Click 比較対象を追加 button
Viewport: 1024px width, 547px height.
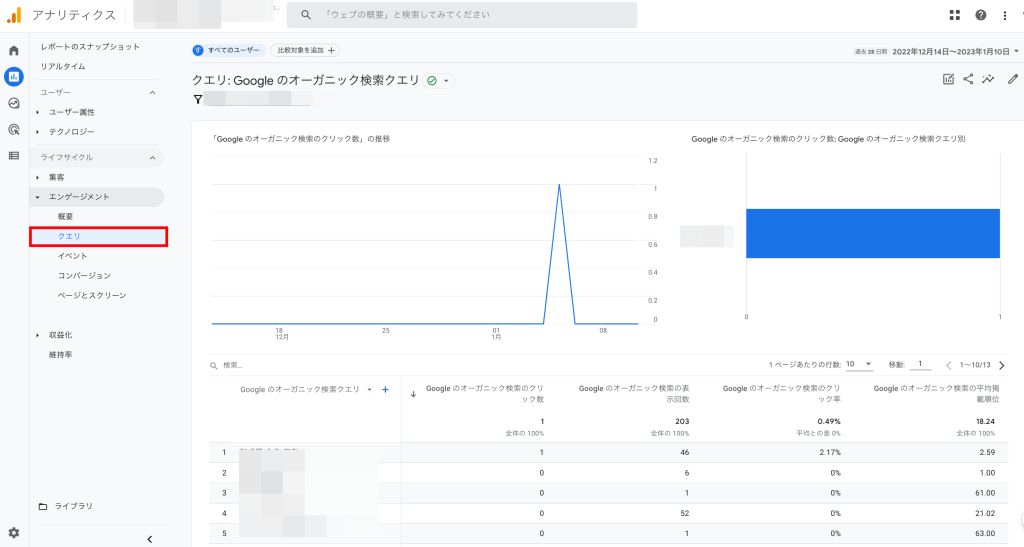pos(305,50)
